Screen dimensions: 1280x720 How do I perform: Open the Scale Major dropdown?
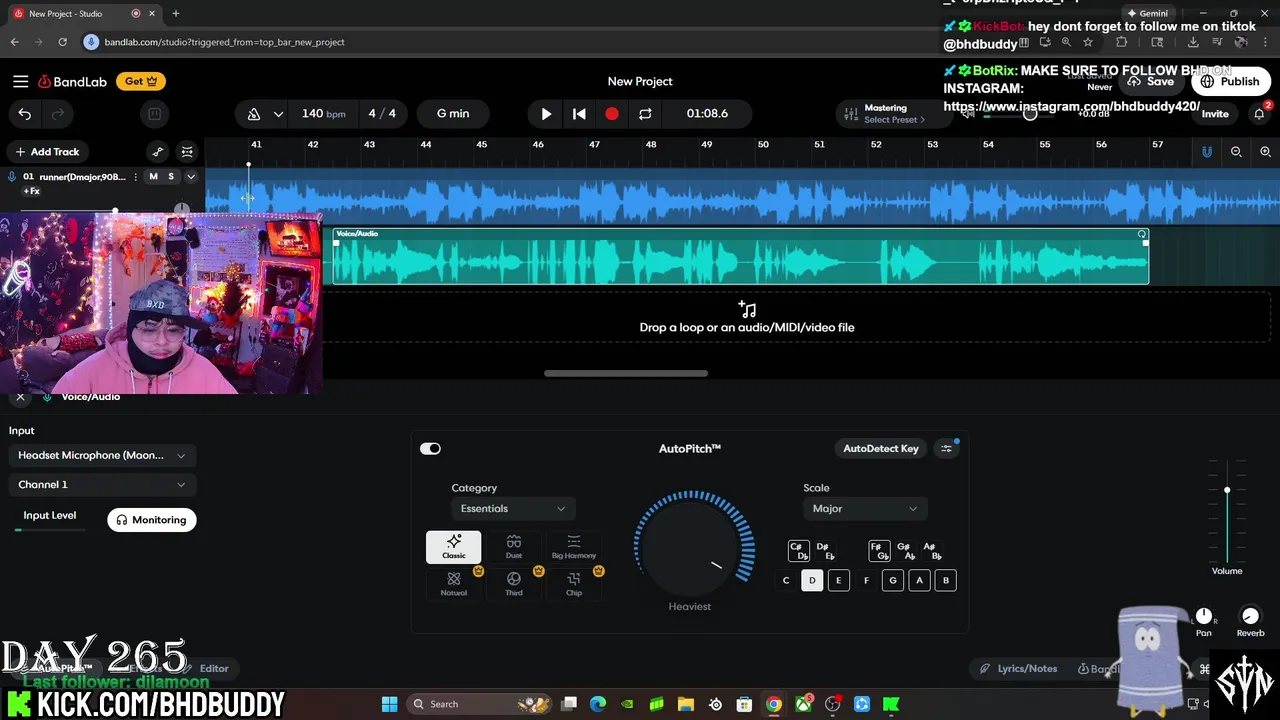pyautogui.click(x=865, y=509)
